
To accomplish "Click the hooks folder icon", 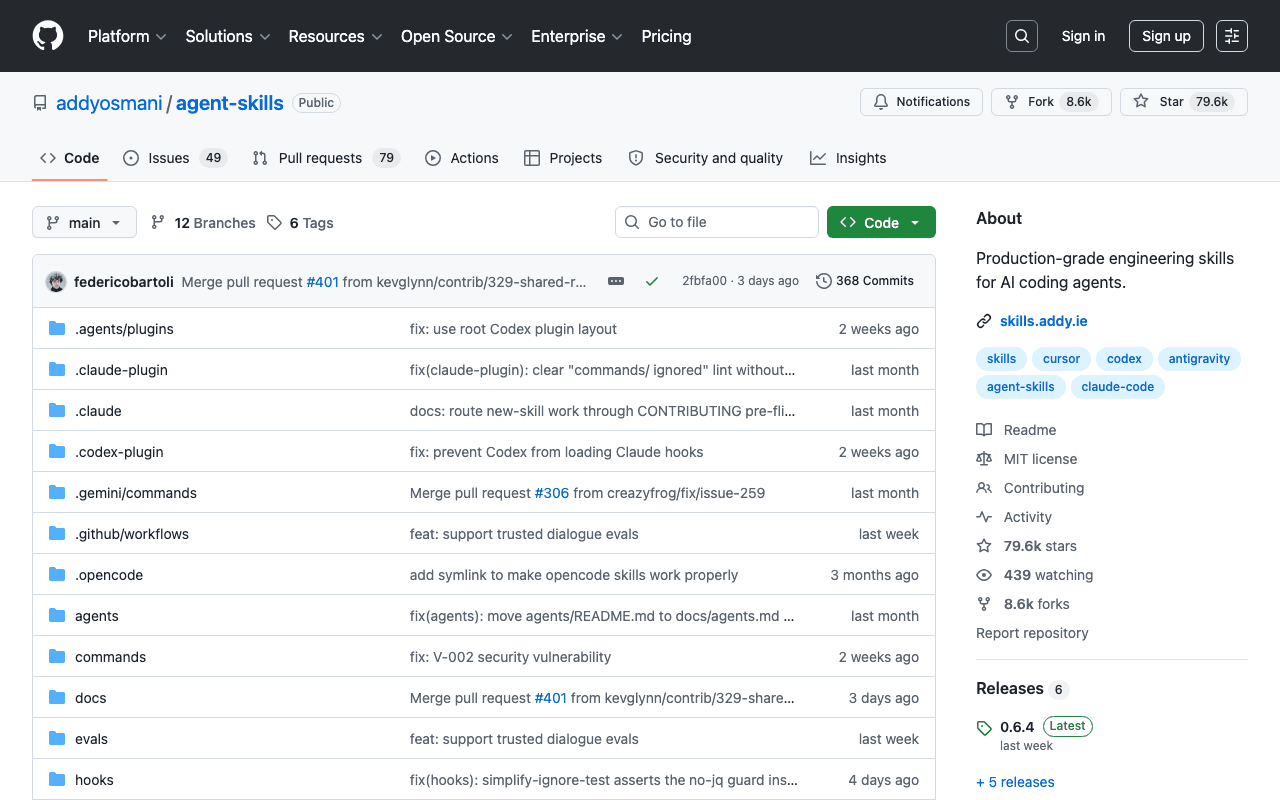I will pos(57,780).
